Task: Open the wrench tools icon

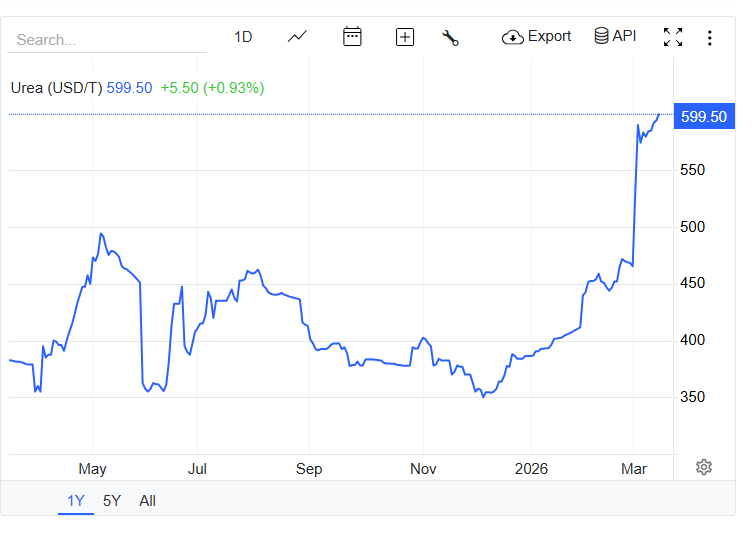Action: point(450,38)
